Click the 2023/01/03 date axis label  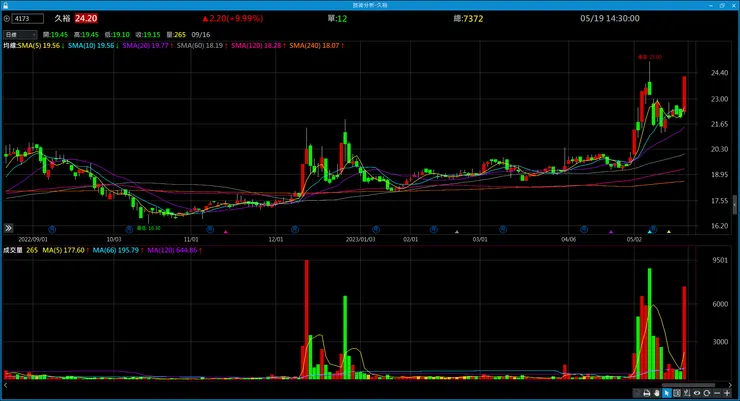(x=361, y=240)
